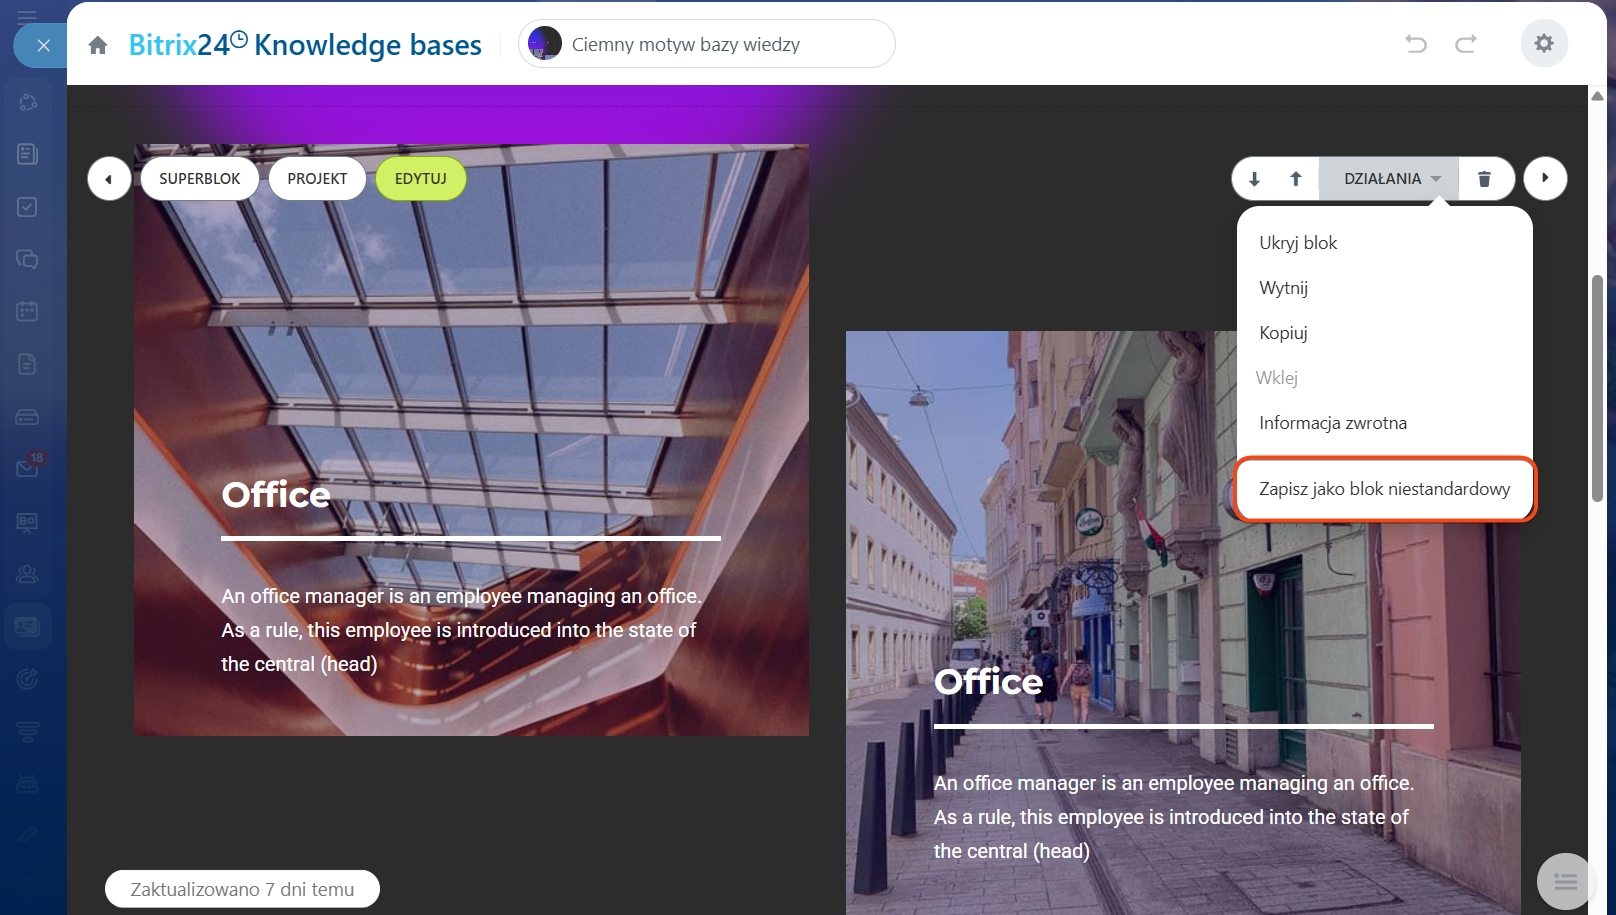The width and height of the screenshot is (1616, 915).
Task: Choose 'Zapisz jako blok niestandardowy'
Action: point(1384,489)
